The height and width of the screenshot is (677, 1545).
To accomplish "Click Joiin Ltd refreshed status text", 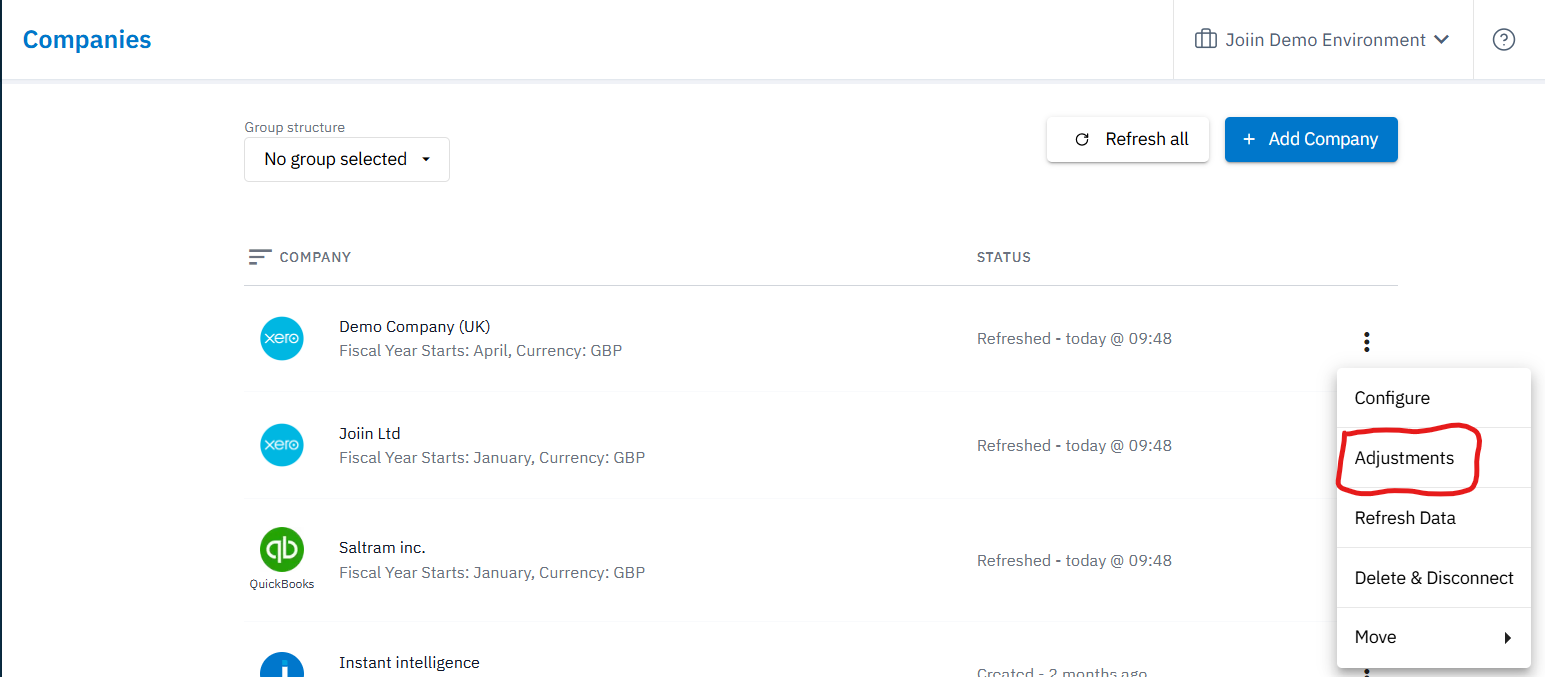I will [x=1074, y=446].
